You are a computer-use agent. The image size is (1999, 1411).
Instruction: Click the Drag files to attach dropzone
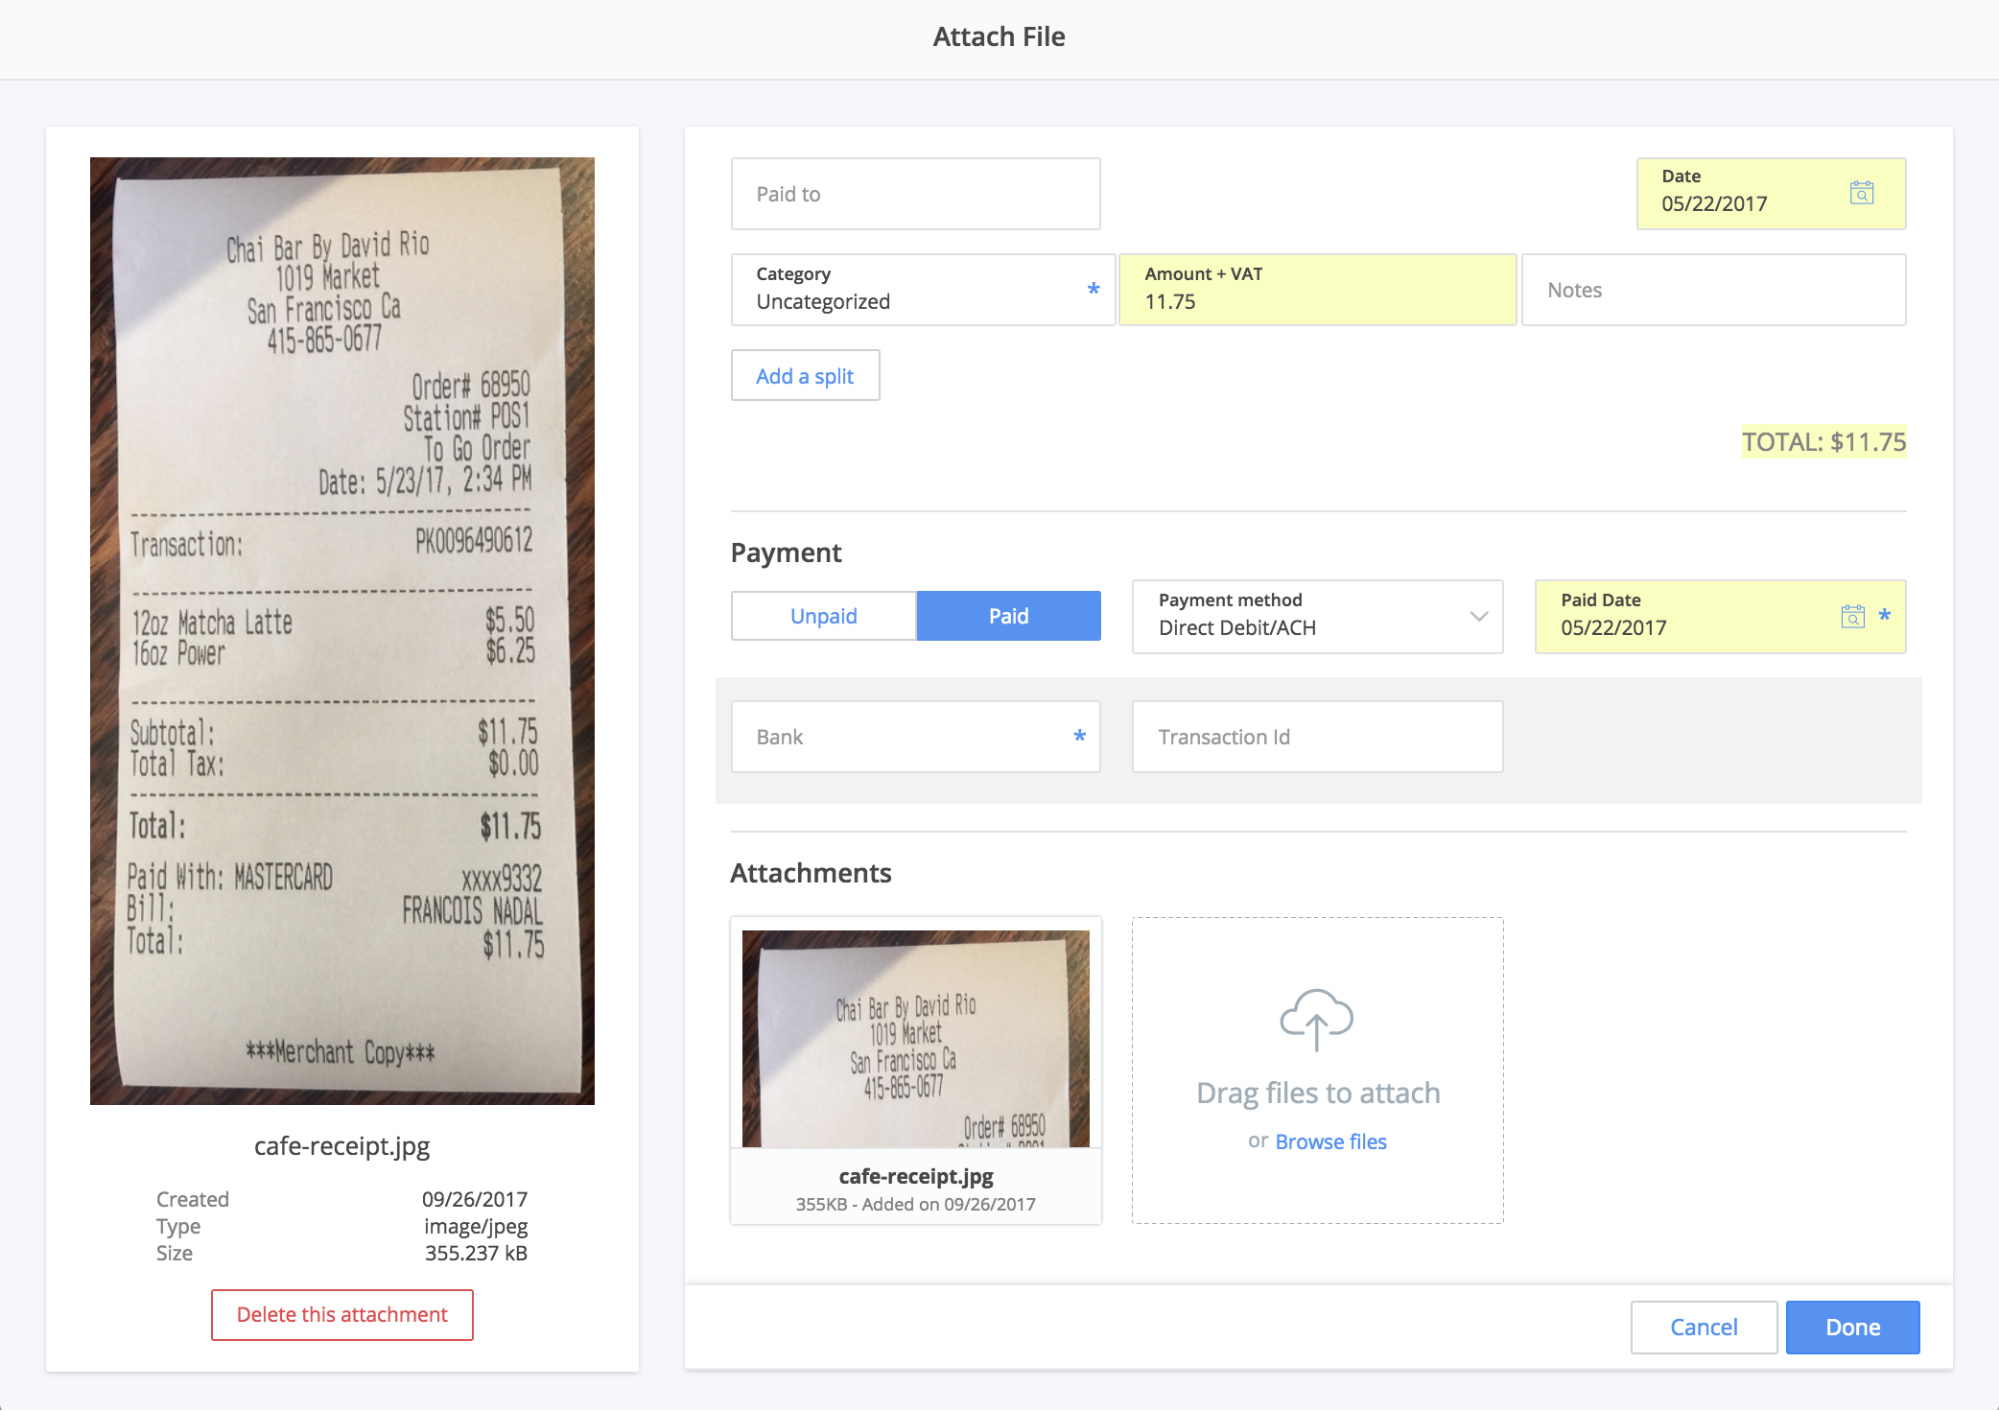1317,1070
